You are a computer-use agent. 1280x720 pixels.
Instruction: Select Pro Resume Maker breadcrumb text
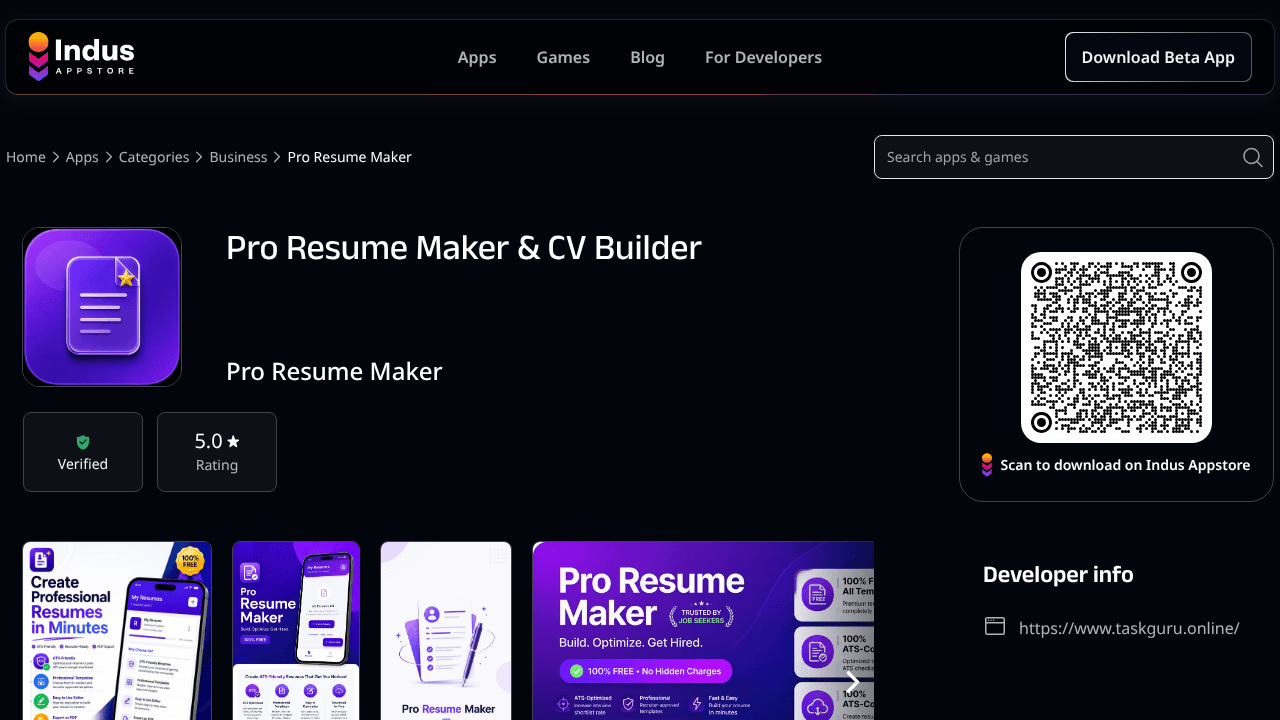(x=349, y=157)
